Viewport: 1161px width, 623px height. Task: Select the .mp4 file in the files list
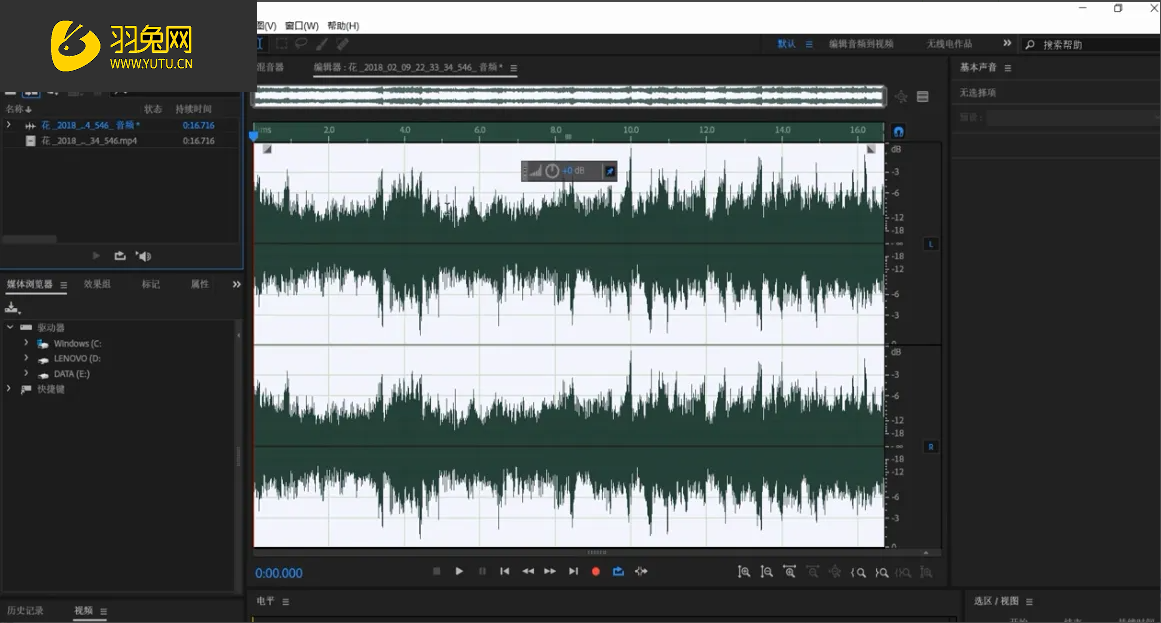pyautogui.click(x=89, y=141)
